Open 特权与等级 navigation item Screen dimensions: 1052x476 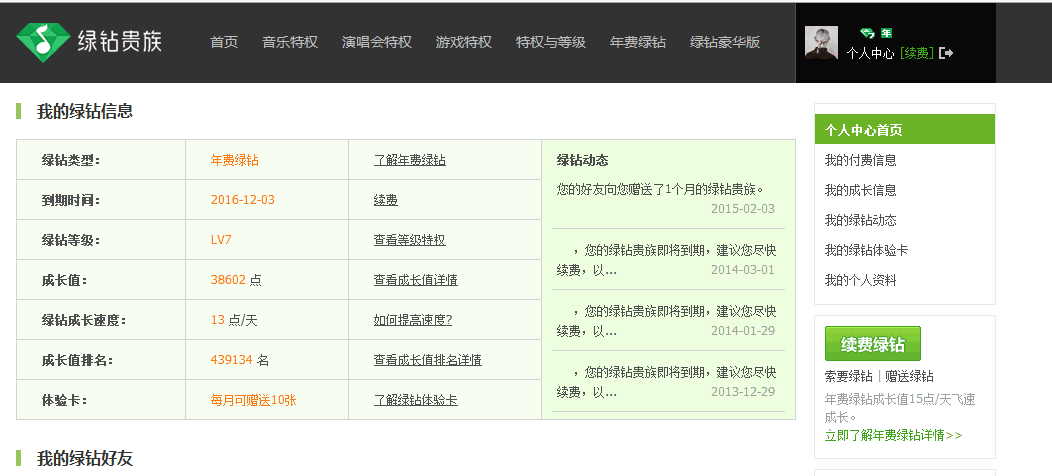551,42
